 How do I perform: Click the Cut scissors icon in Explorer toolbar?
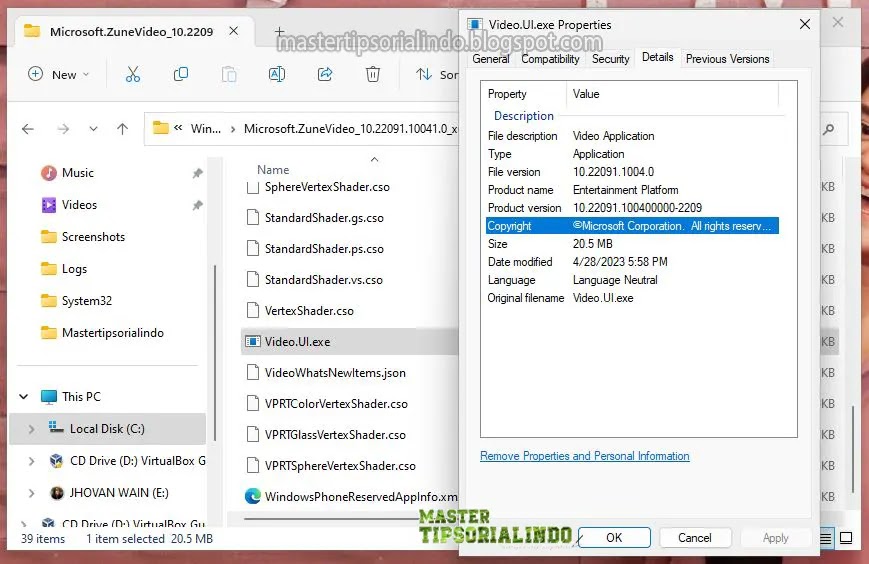click(133, 74)
